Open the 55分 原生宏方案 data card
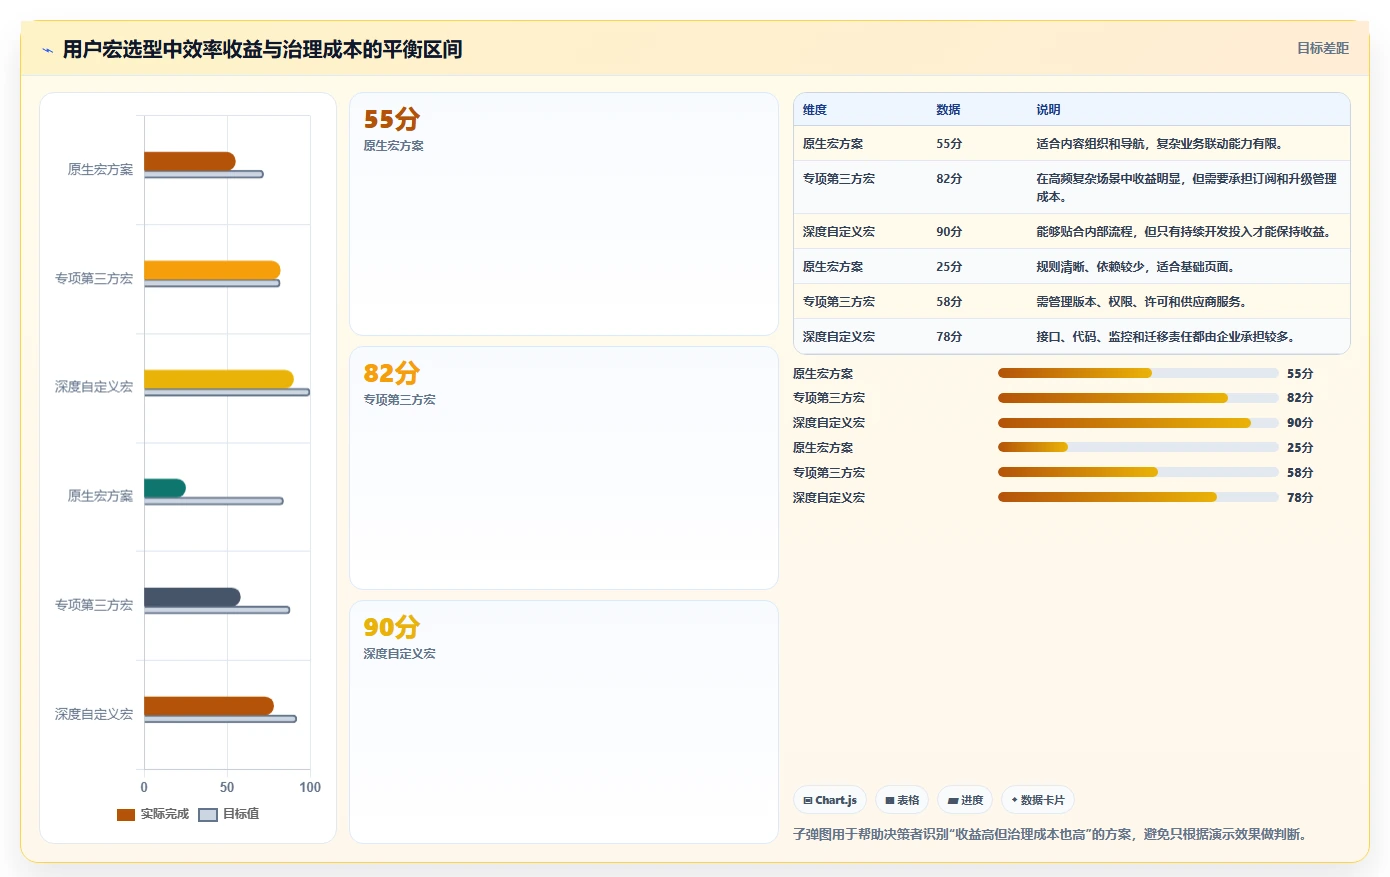This screenshot has width=1390, height=877. point(564,214)
